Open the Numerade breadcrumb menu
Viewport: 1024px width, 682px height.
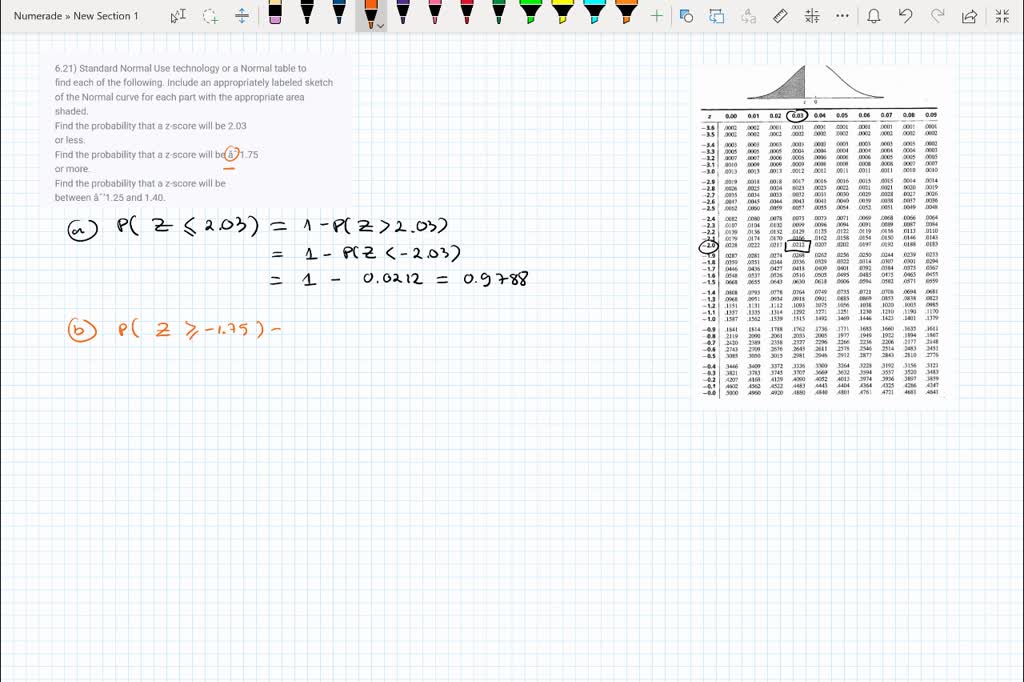39,16
